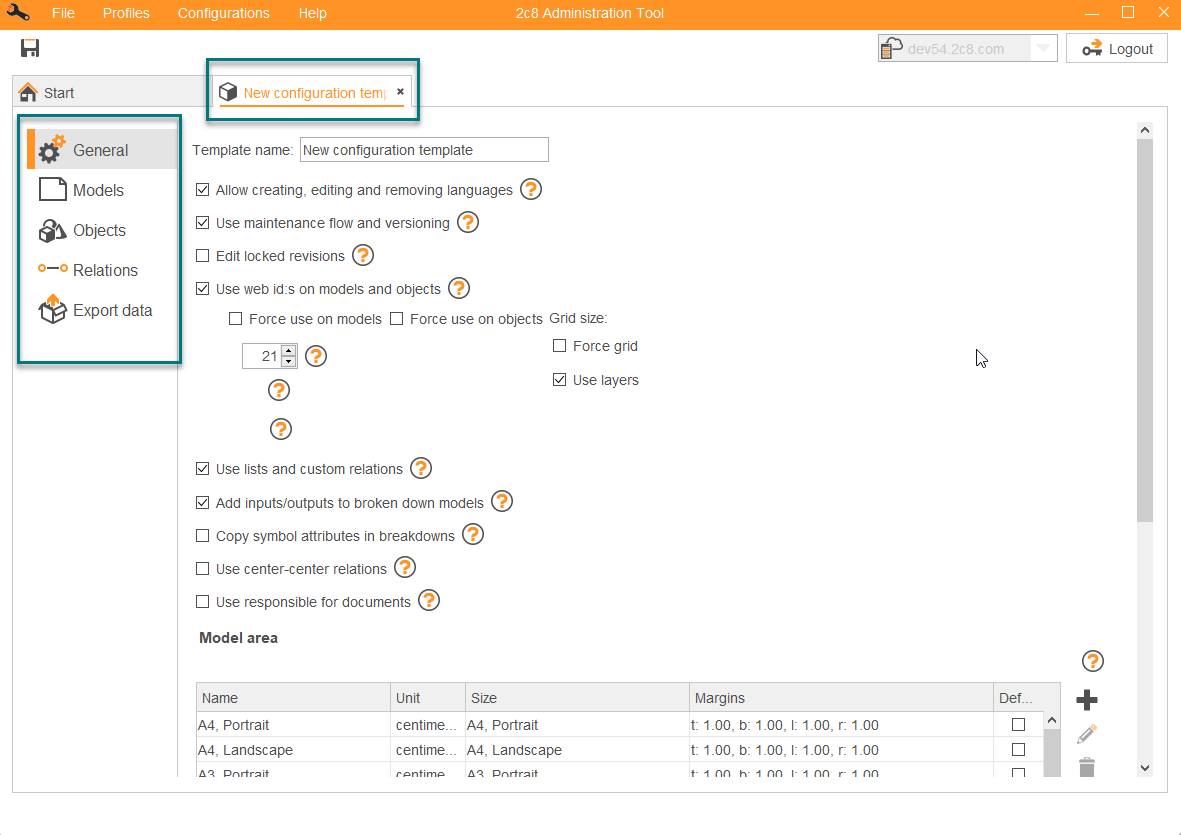Image resolution: width=1181 pixels, height=835 pixels.
Task: Click the save floppy disk icon
Action: coord(30,48)
